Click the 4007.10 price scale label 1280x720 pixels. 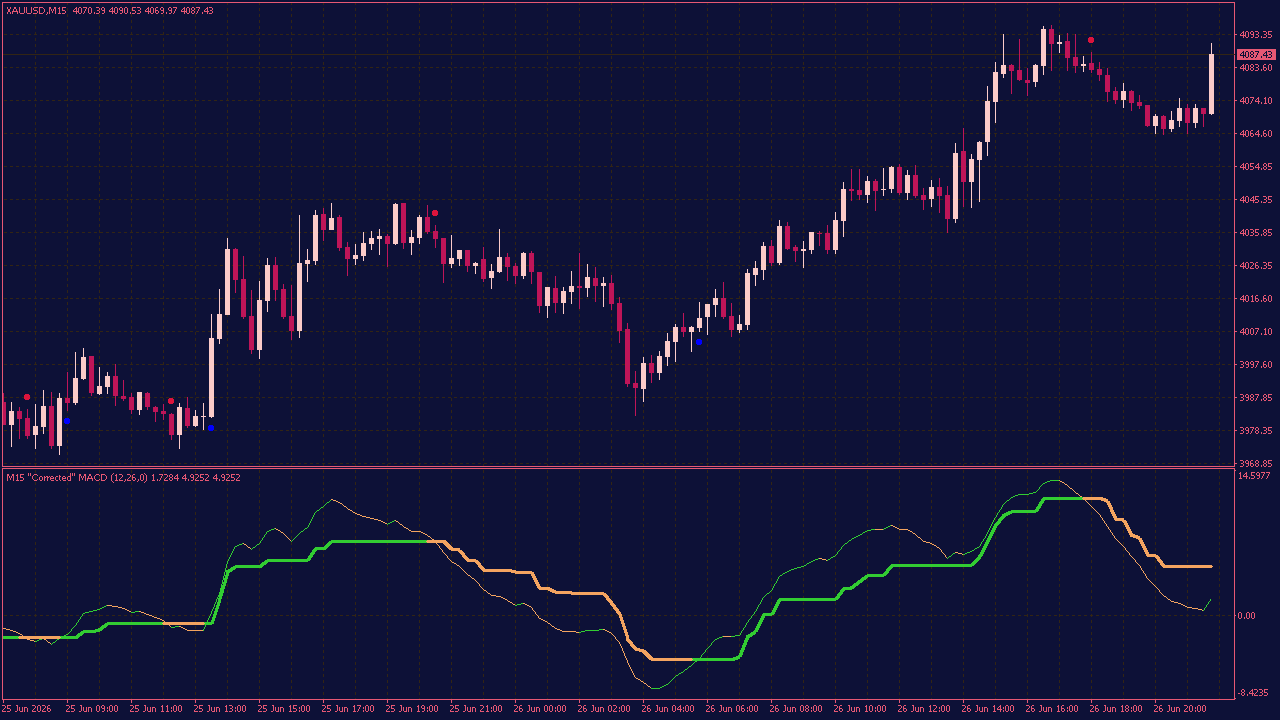pyautogui.click(x=1255, y=331)
